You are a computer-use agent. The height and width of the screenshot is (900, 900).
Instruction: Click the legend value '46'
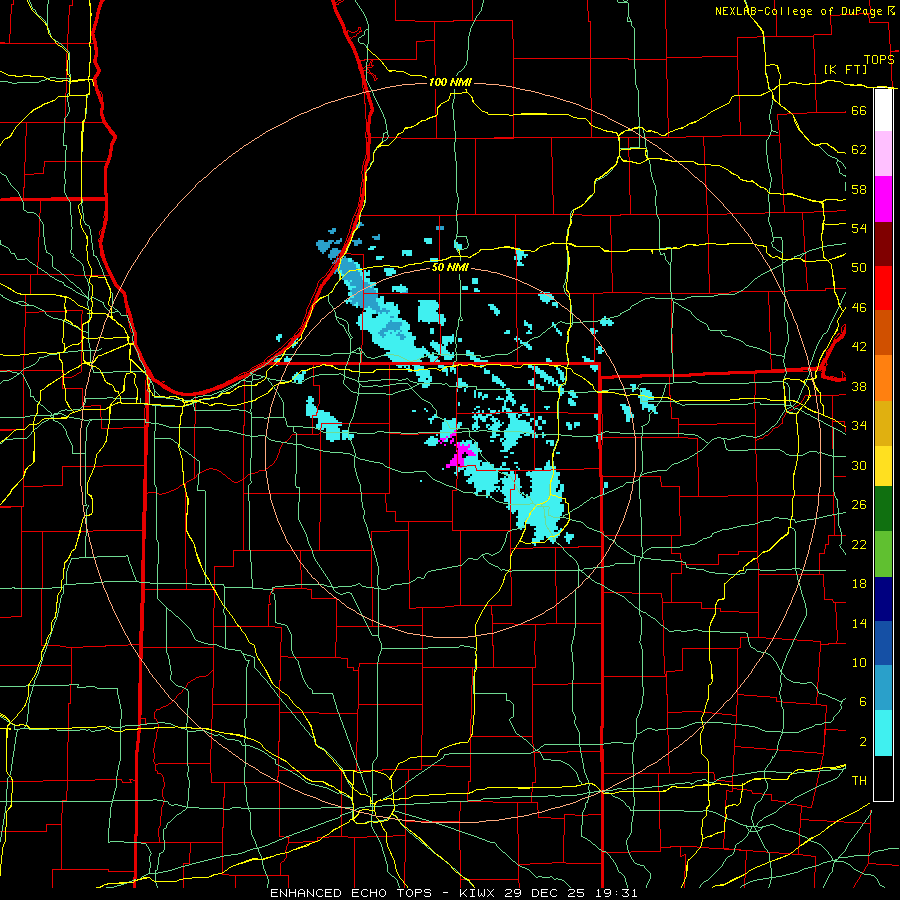(x=859, y=308)
